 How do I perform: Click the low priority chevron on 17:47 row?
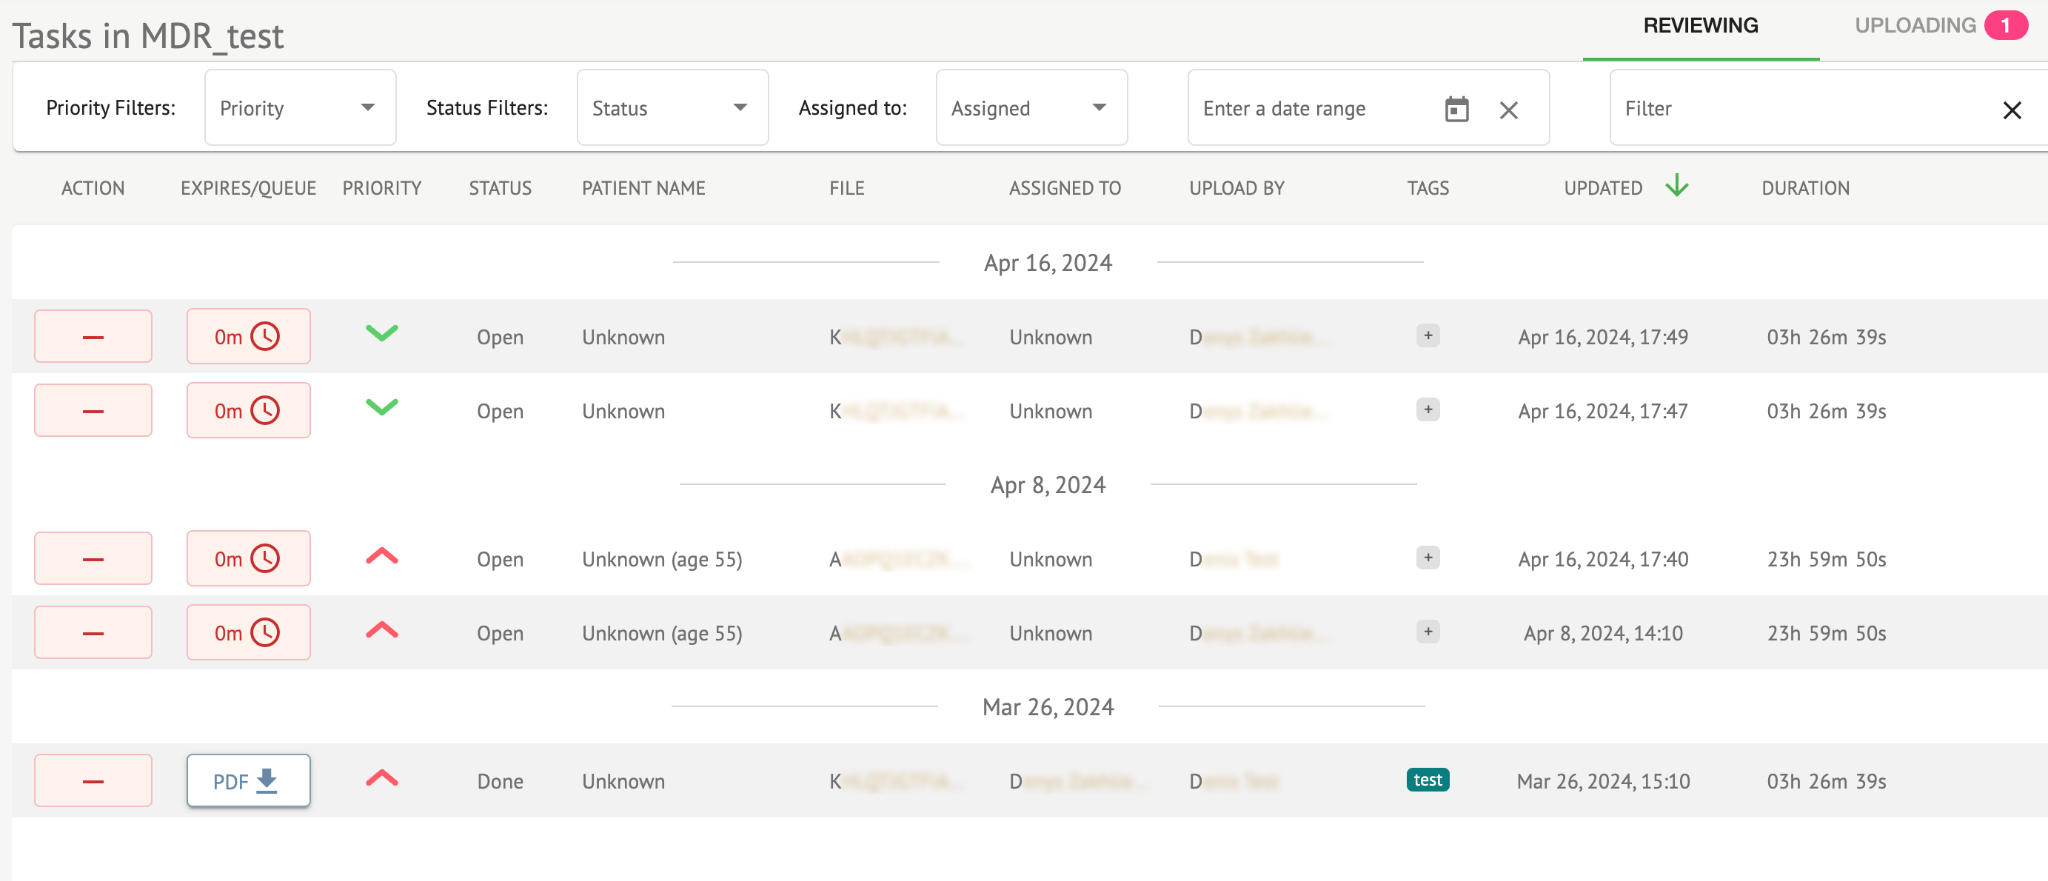(x=382, y=407)
